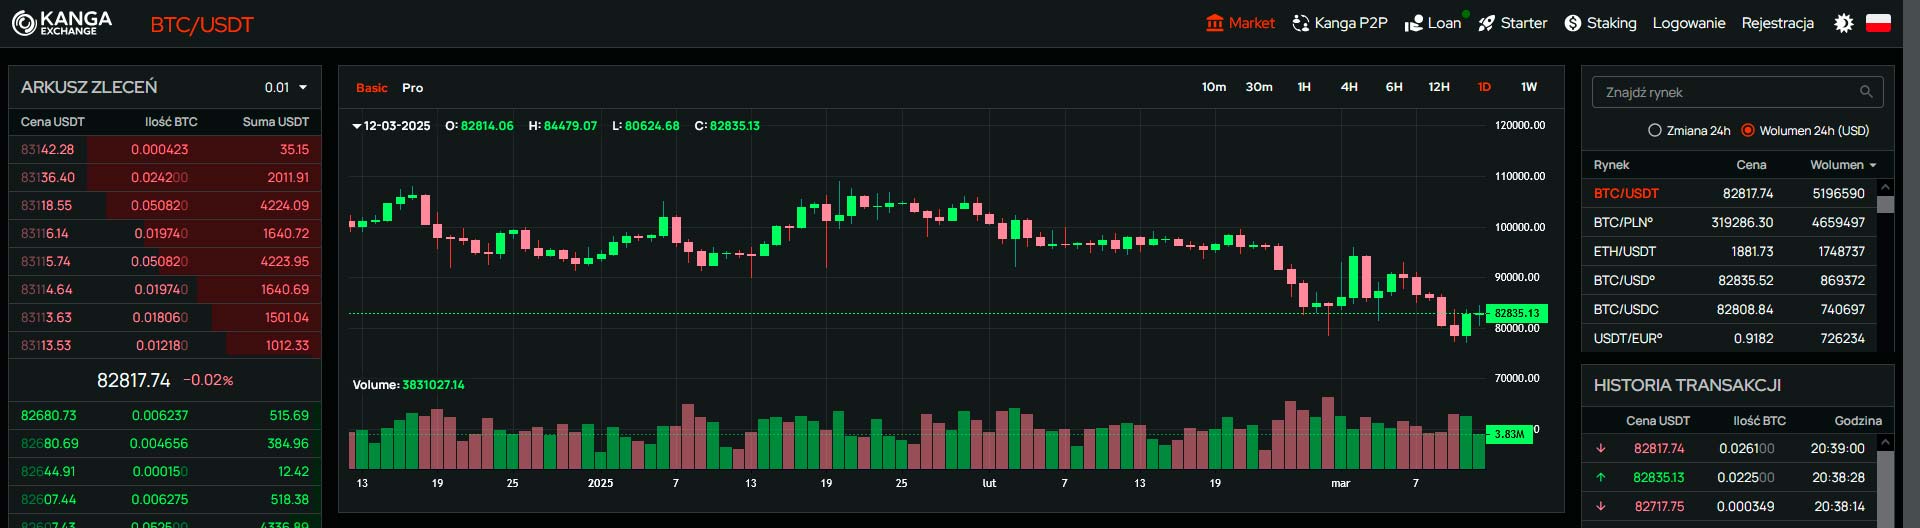Click the Market storefront icon
Image resolution: width=1920 pixels, height=528 pixels.
[1215, 23]
